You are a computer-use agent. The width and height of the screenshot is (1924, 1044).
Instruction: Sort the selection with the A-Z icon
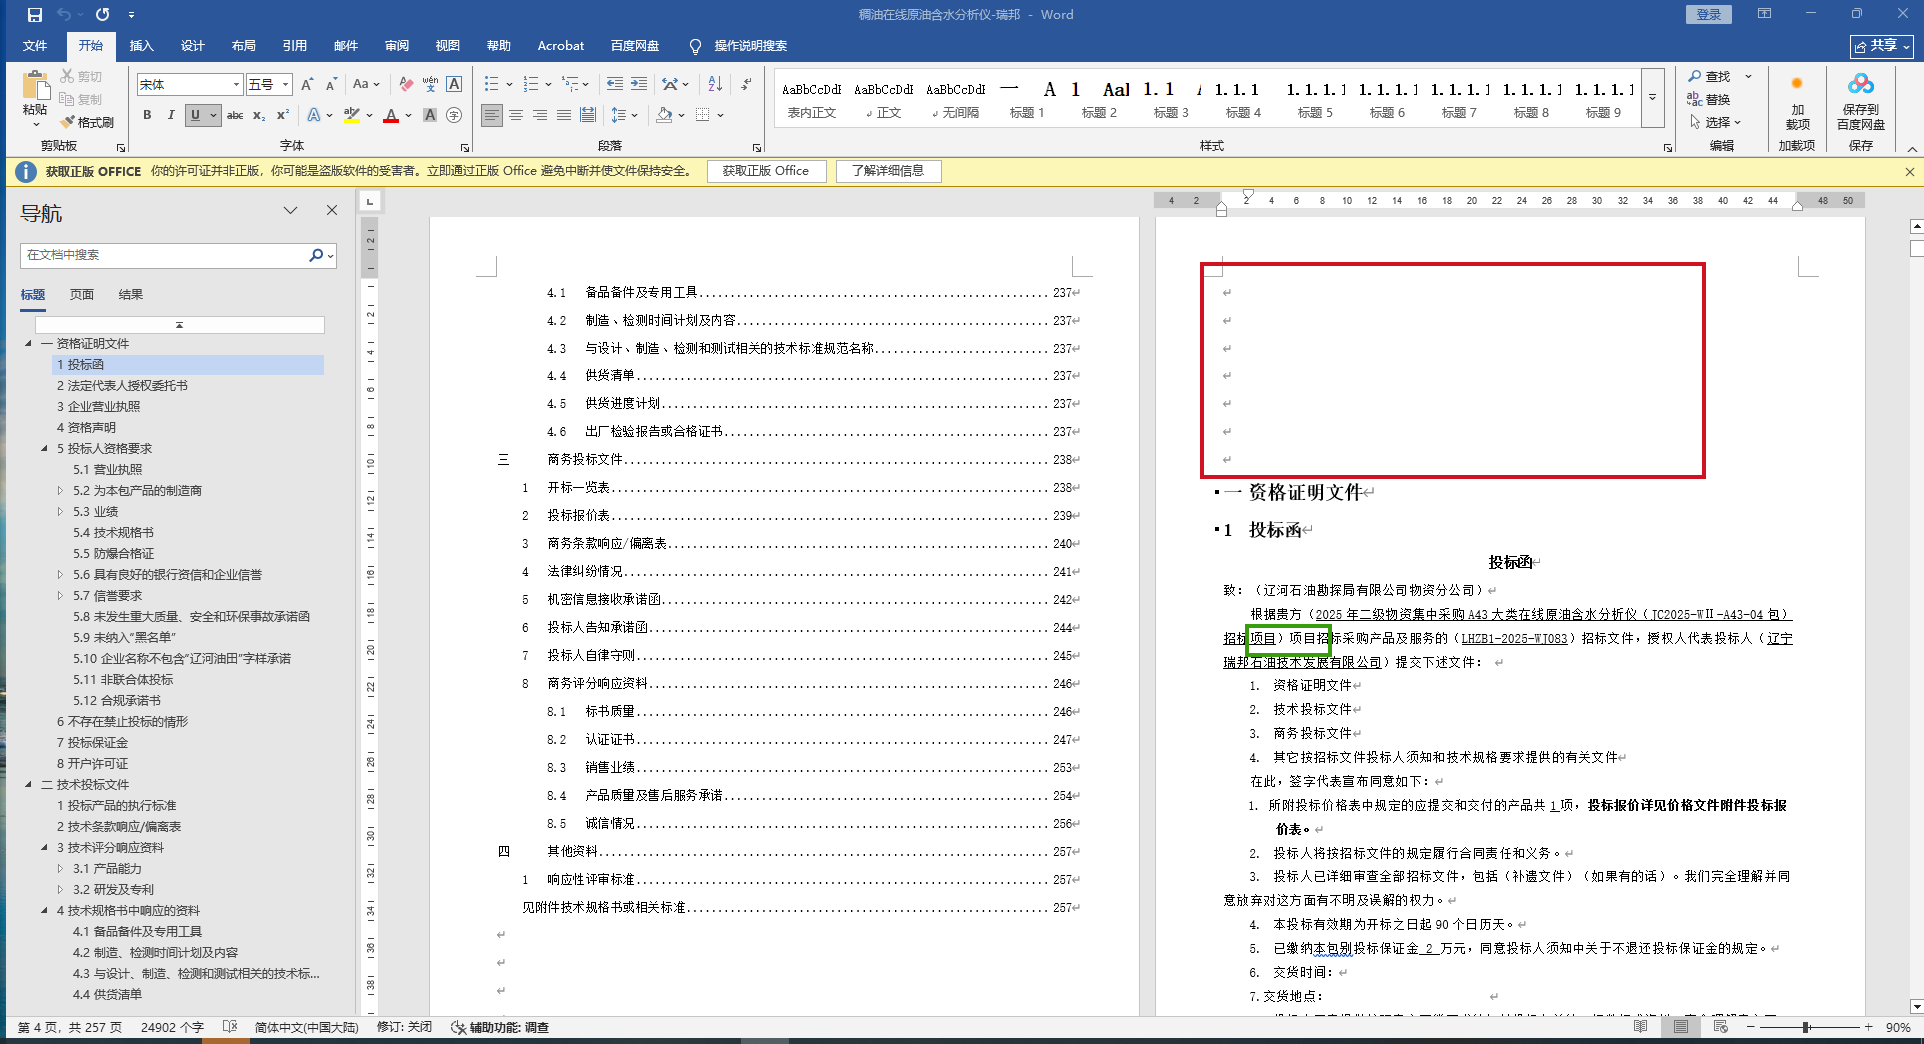coord(715,84)
